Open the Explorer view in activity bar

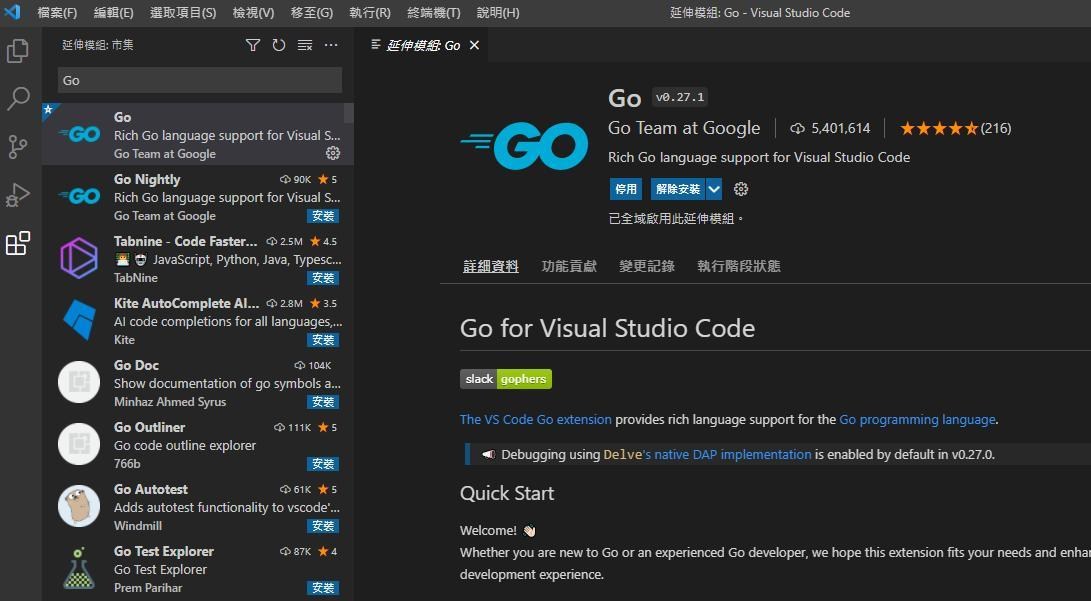tap(17, 51)
